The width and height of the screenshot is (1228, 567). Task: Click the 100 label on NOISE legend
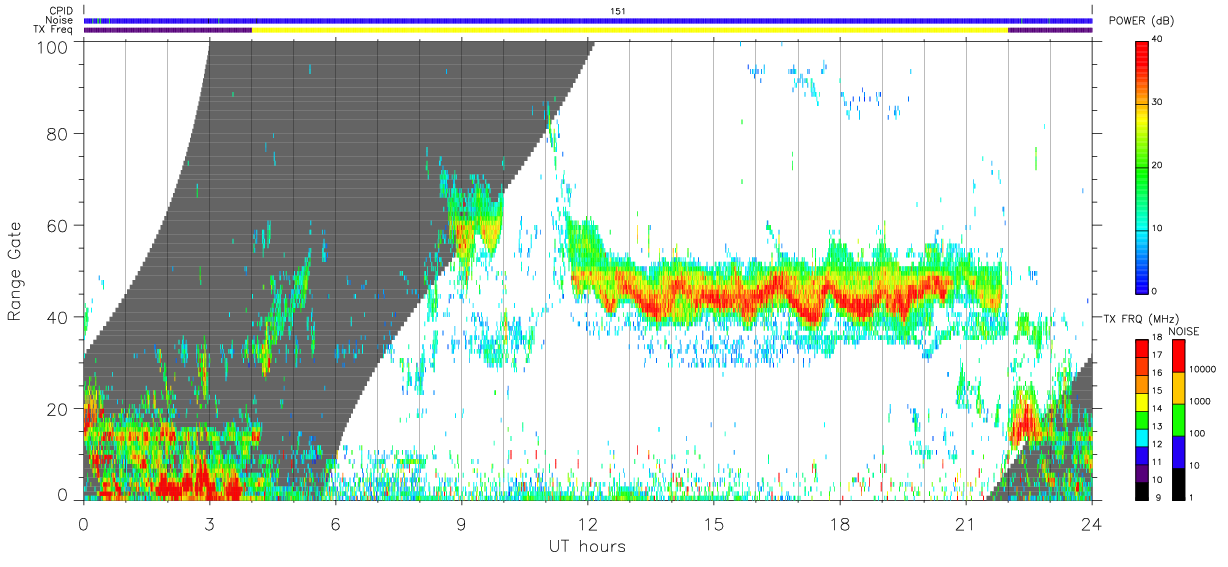click(1197, 434)
